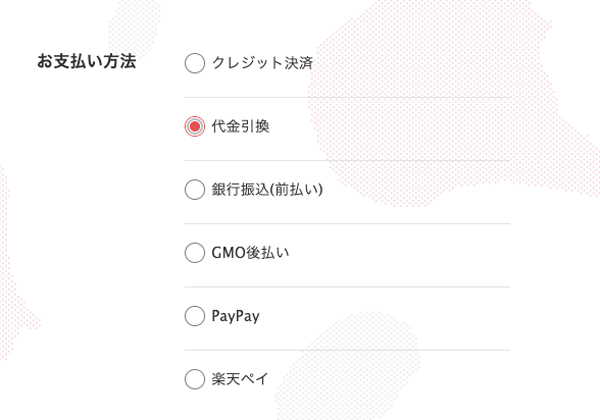Screen dimensions: 600x420
Task: Click the word 銀行振込 in the bank transfer option
Action: (239, 190)
